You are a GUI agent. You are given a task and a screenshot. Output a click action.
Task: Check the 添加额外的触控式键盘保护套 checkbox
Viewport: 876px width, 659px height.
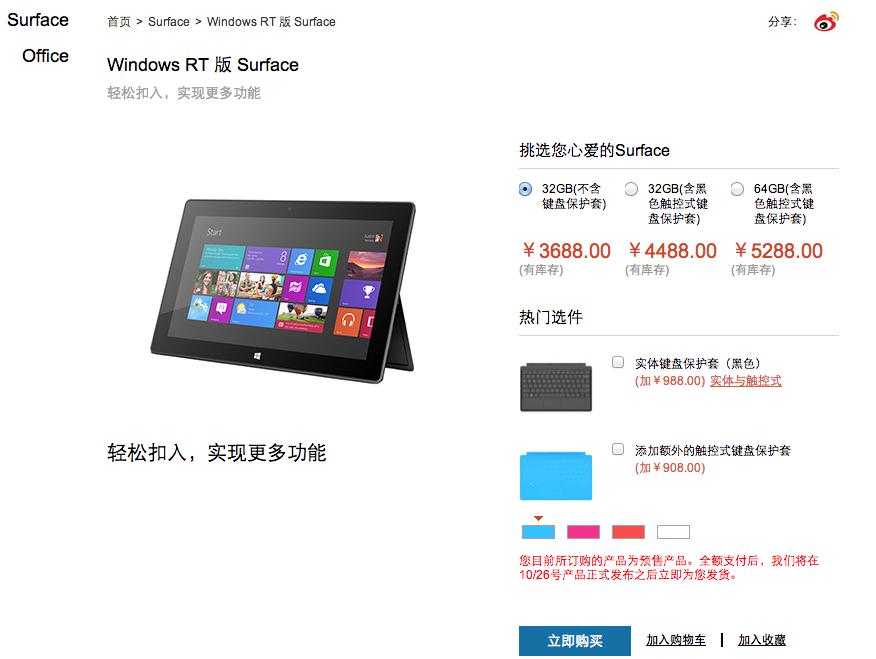coord(618,448)
